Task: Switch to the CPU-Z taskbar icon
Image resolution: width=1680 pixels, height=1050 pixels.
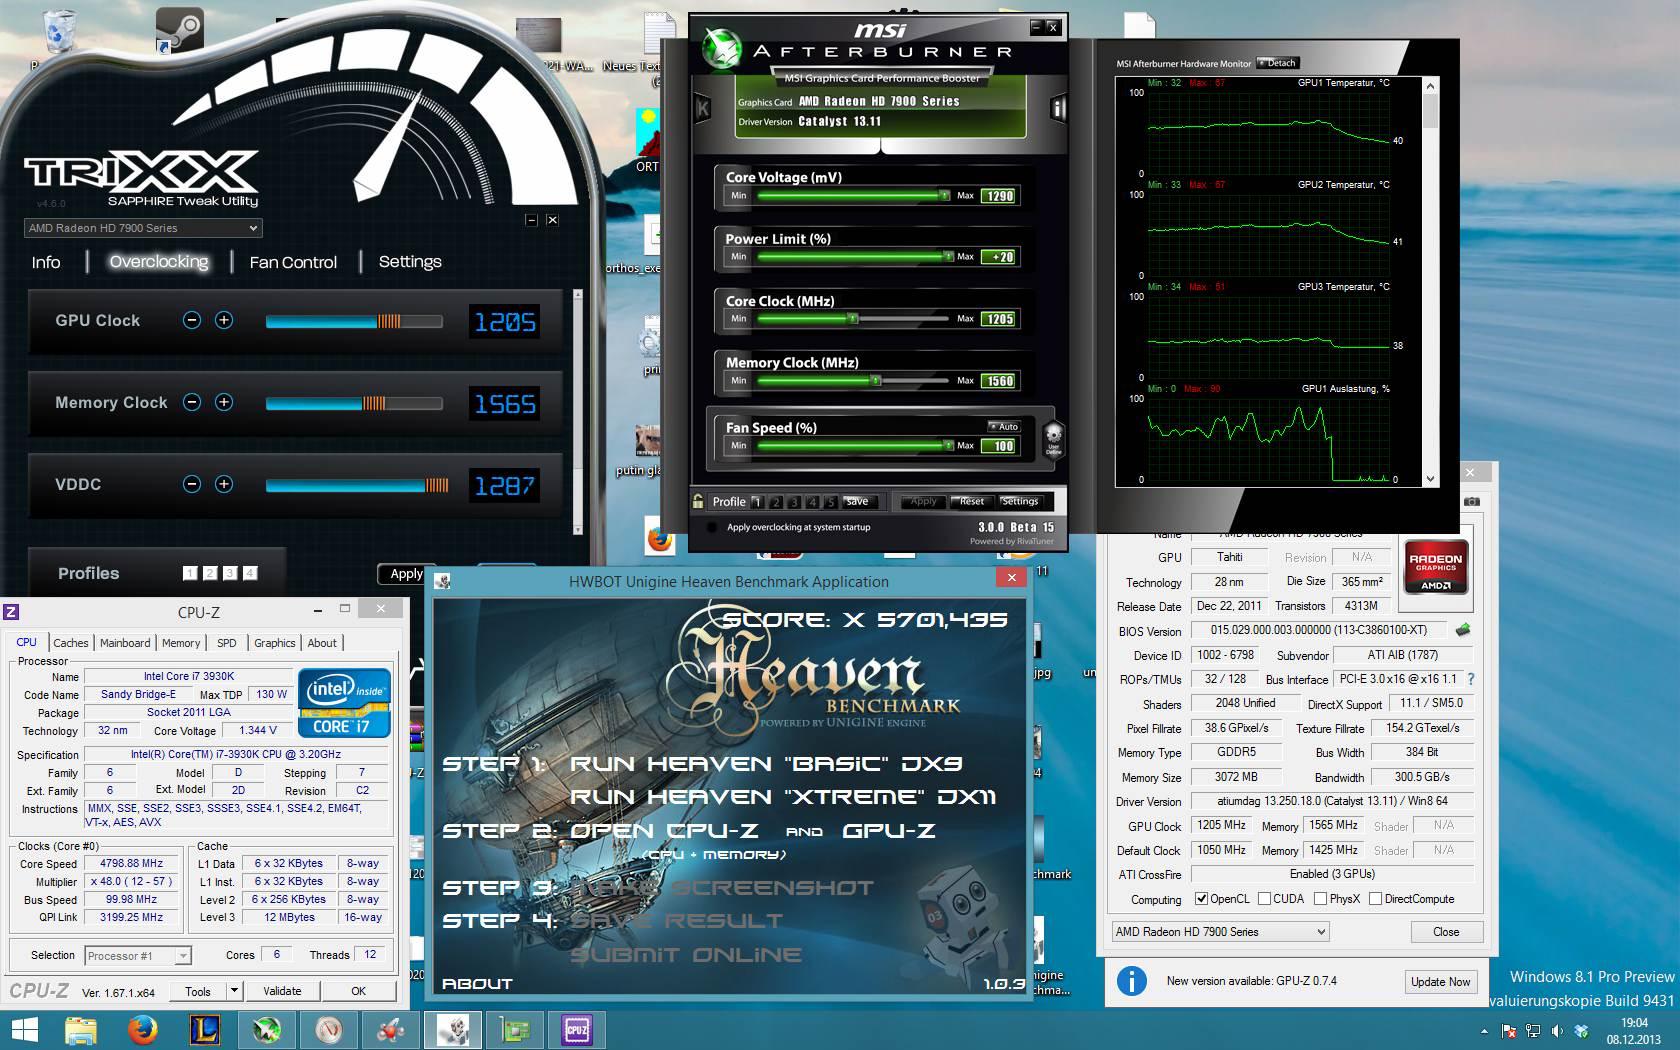Action: click(x=577, y=1029)
